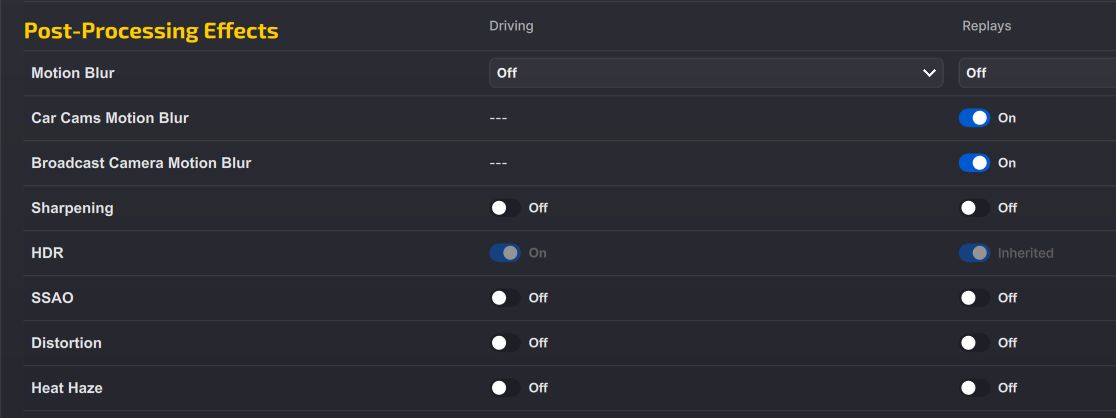Enable Distortion in the Replays column

tap(974, 343)
